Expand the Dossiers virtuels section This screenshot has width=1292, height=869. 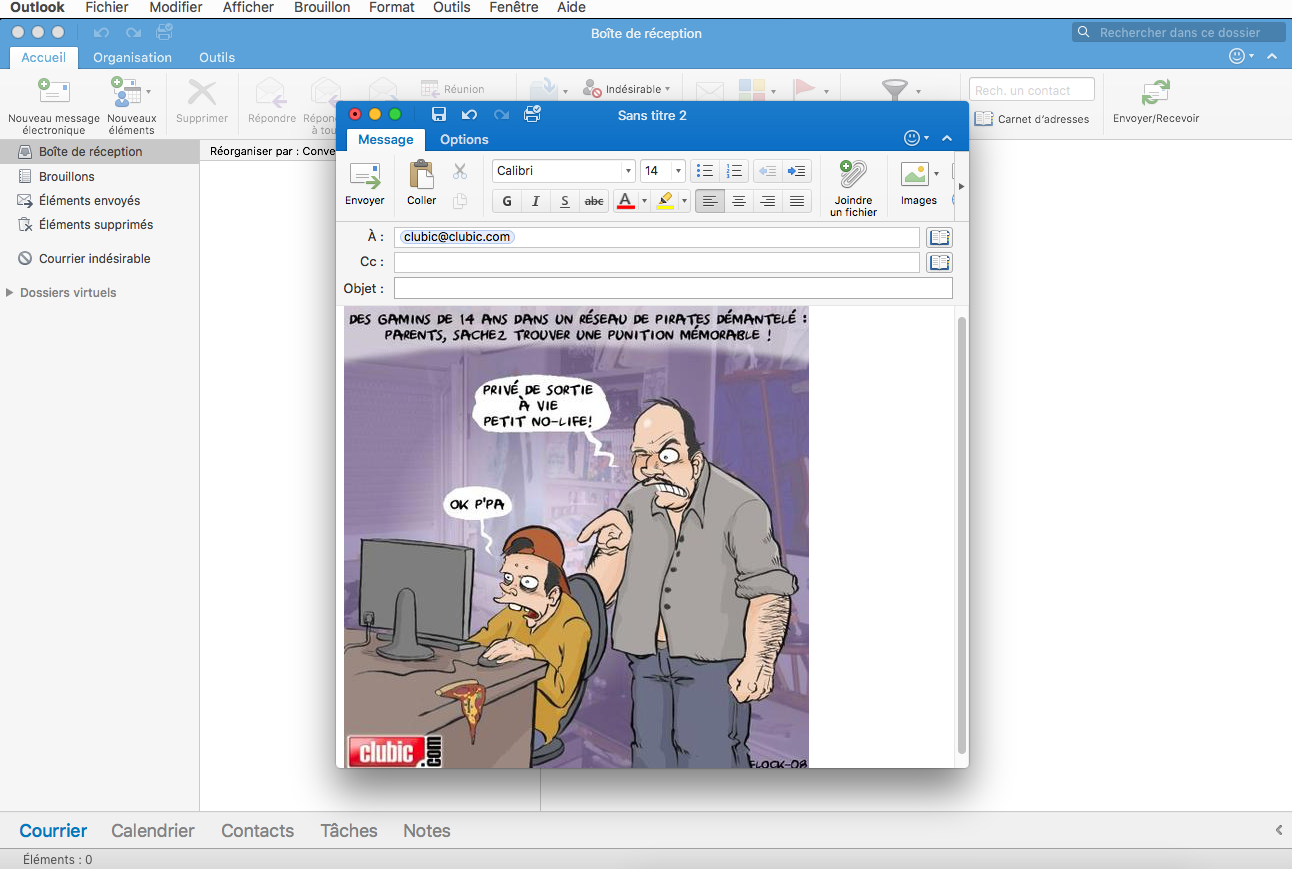click(10, 292)
